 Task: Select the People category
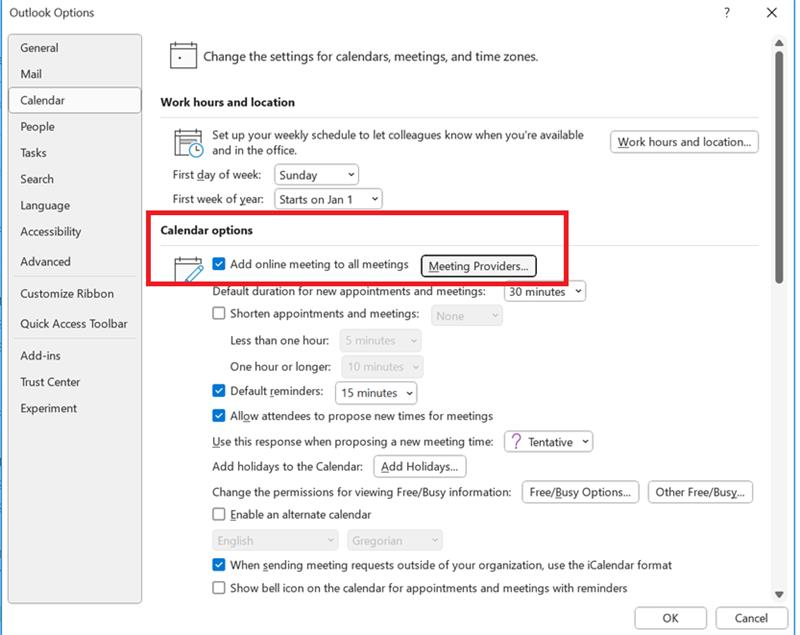tap(74, 126)
